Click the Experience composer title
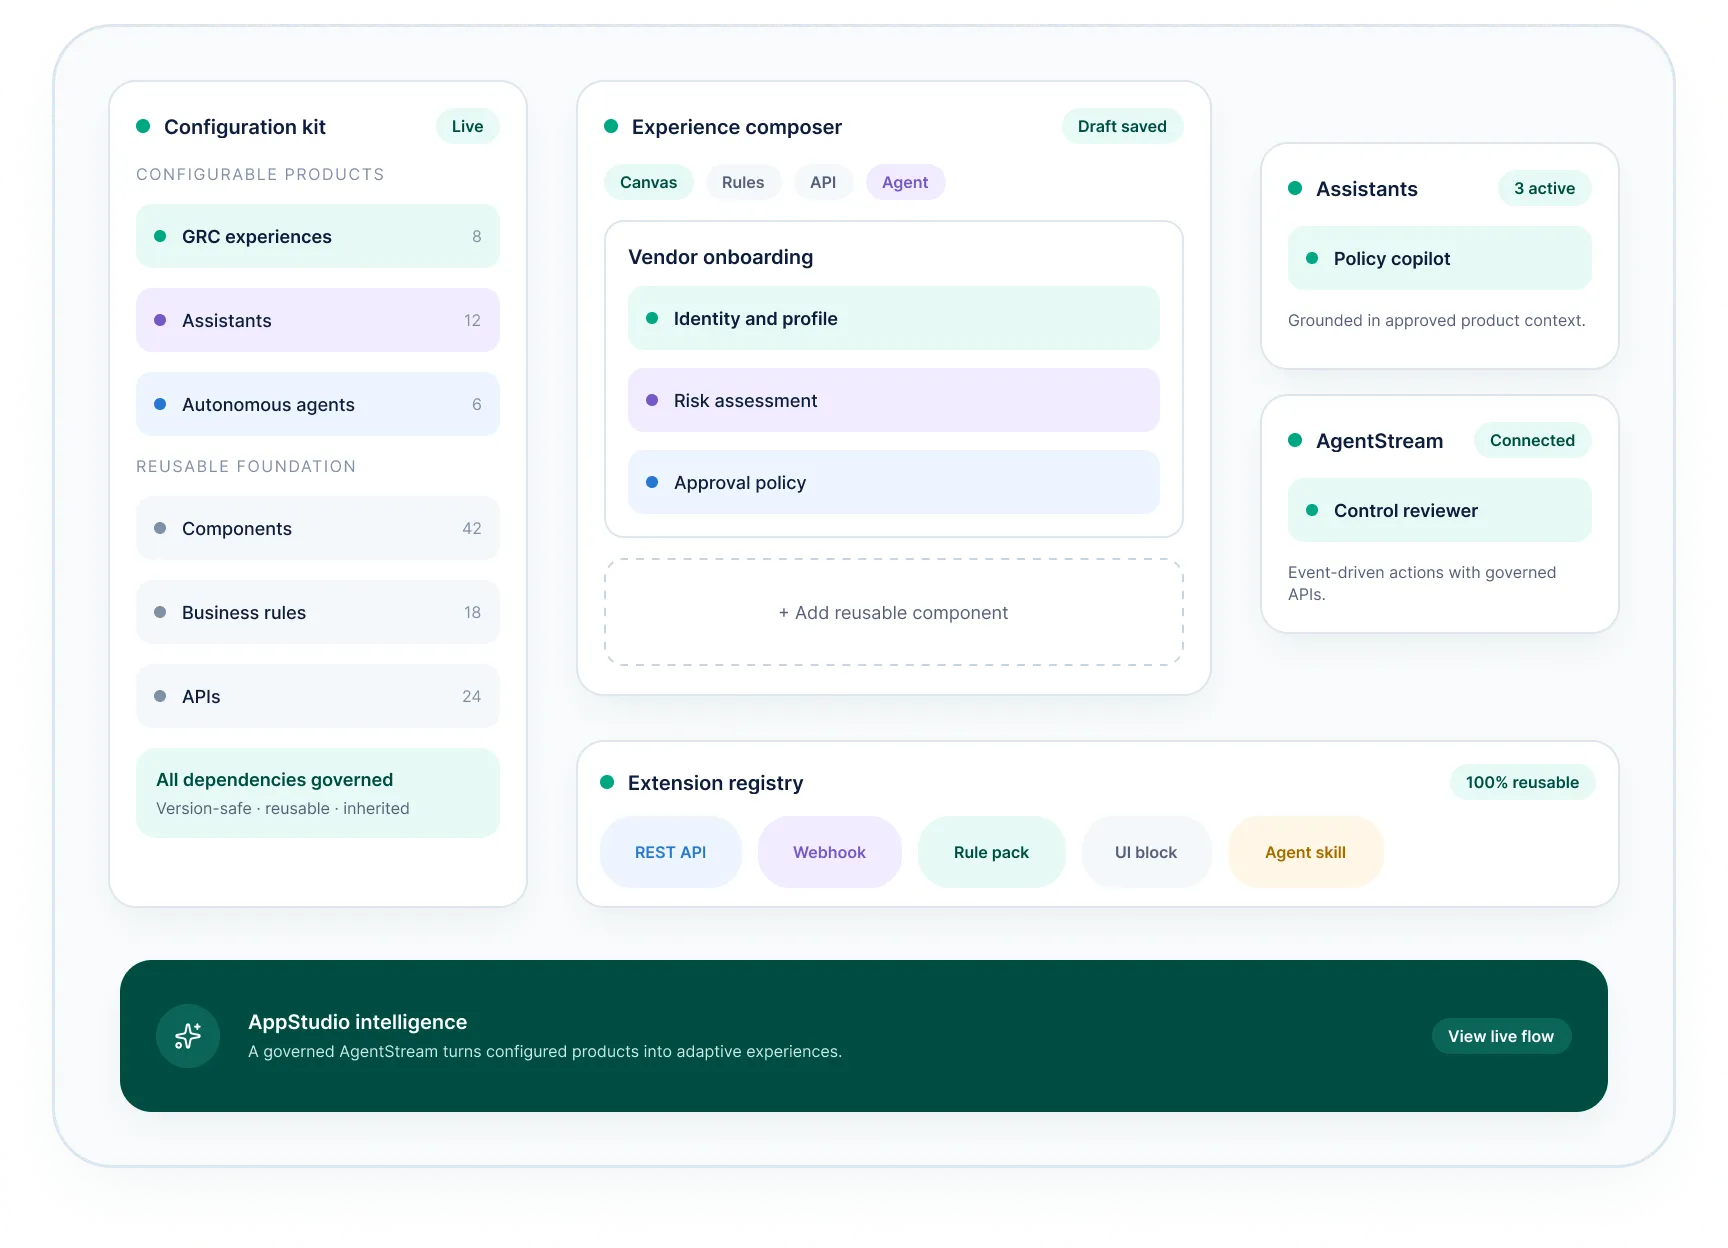This screenshot has height=1248, width=1728. (737, 127)
